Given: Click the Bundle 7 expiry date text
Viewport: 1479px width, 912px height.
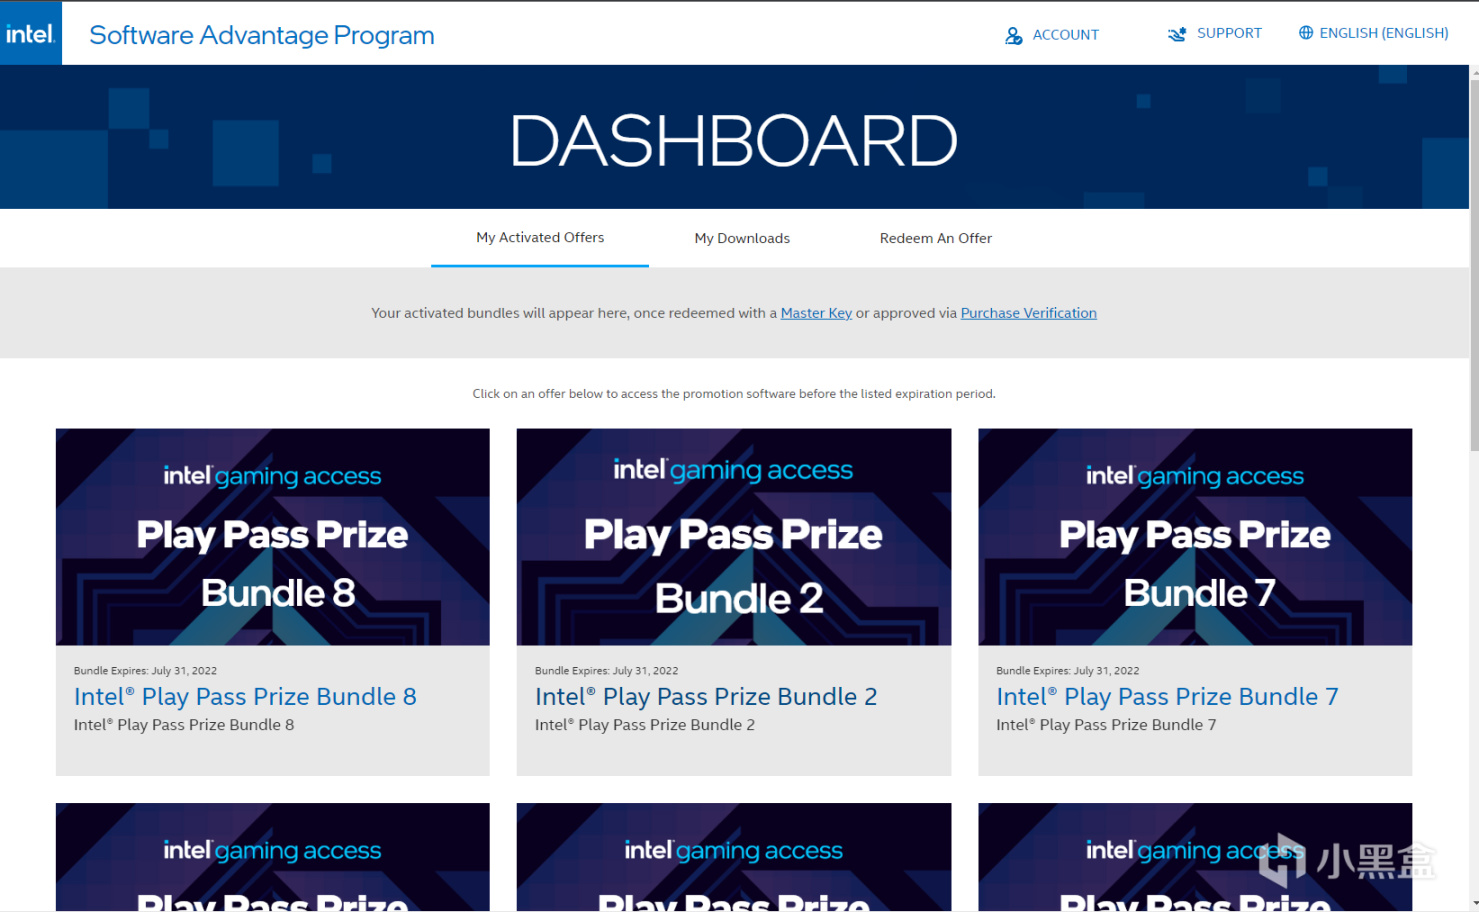Looking at the screenshot, I should [1067, 671].
